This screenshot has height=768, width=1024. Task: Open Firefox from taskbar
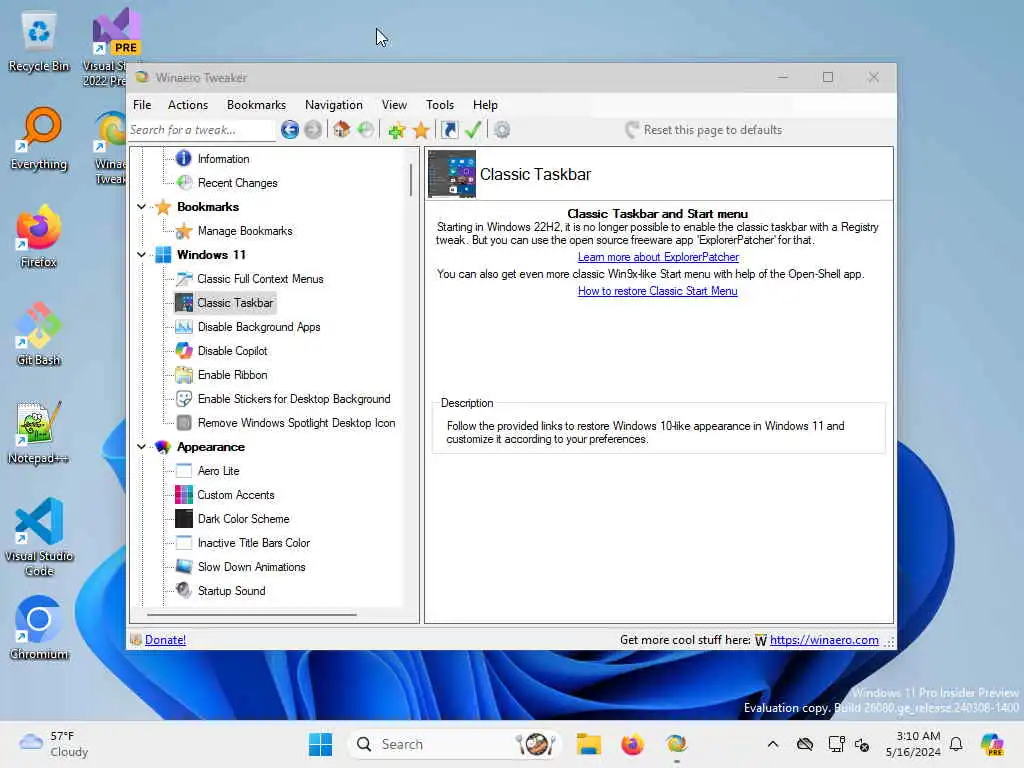tap(632, 744)
